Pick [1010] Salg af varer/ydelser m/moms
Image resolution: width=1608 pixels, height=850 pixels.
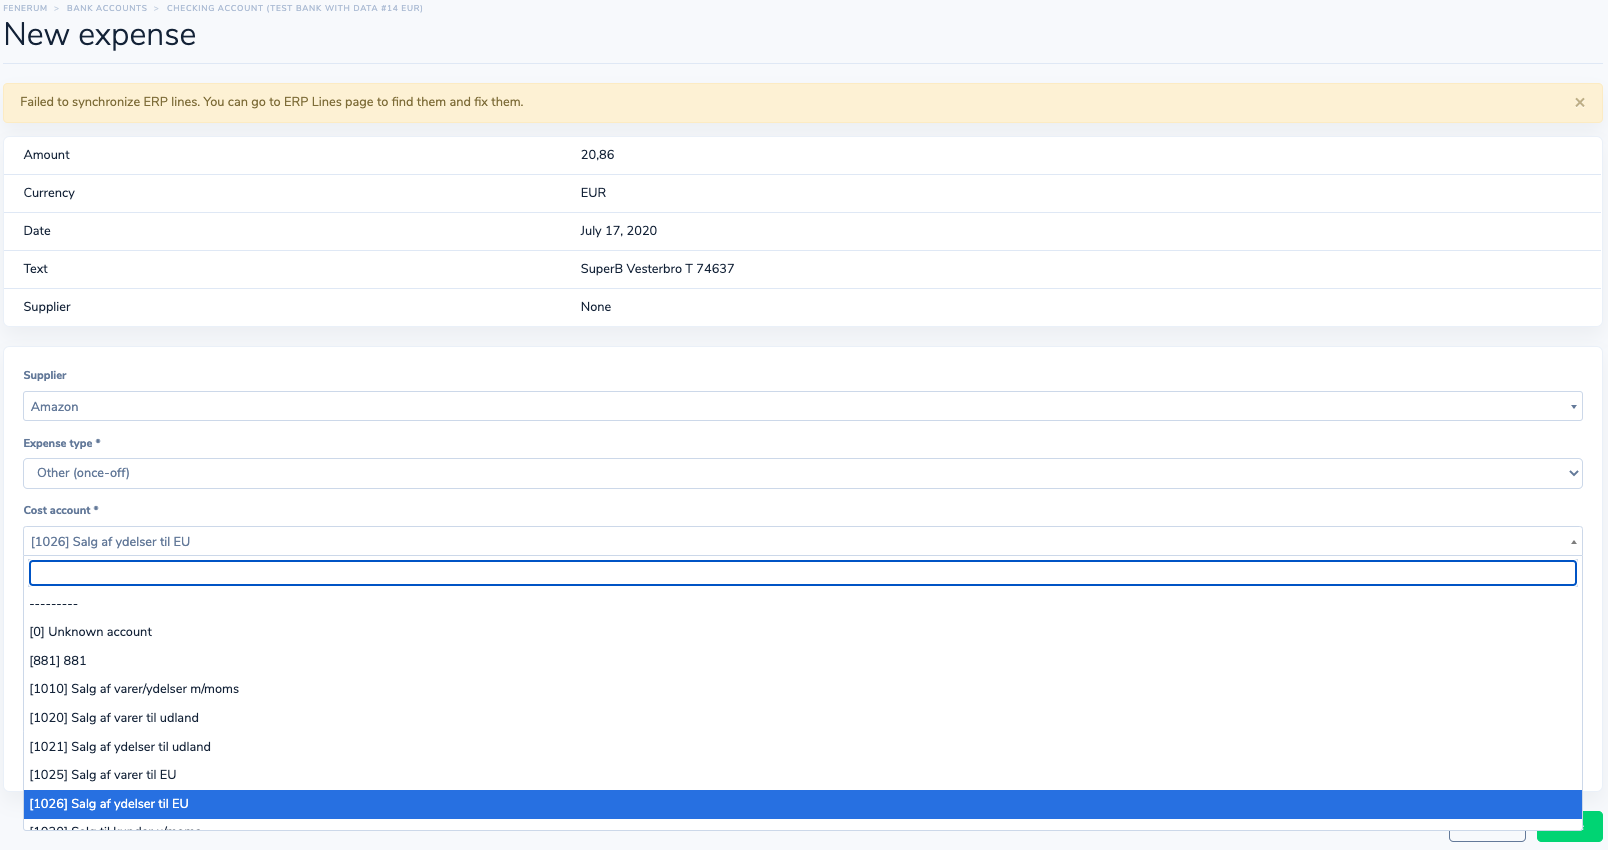[x=803, y=689]
